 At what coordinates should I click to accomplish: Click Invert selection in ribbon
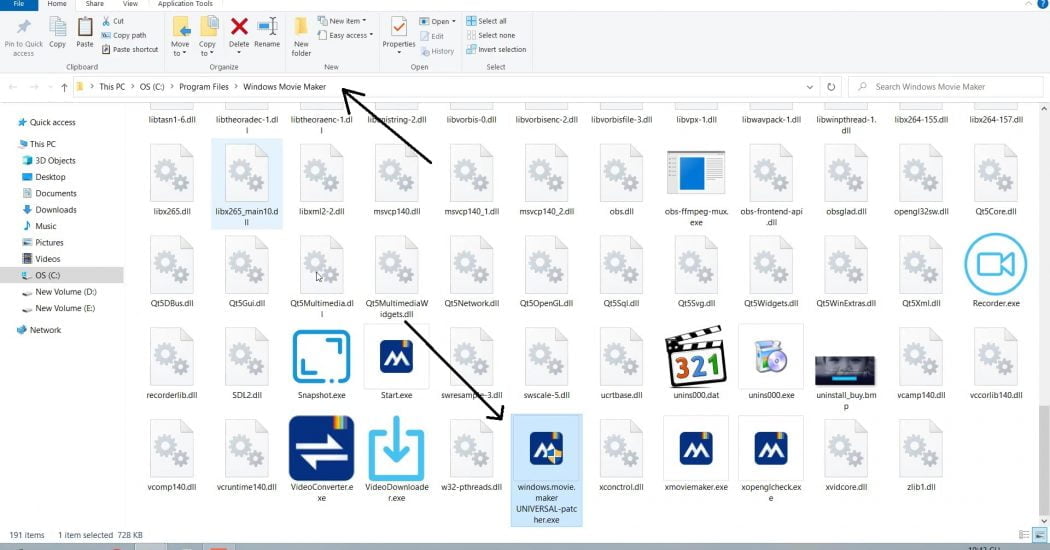496,49
